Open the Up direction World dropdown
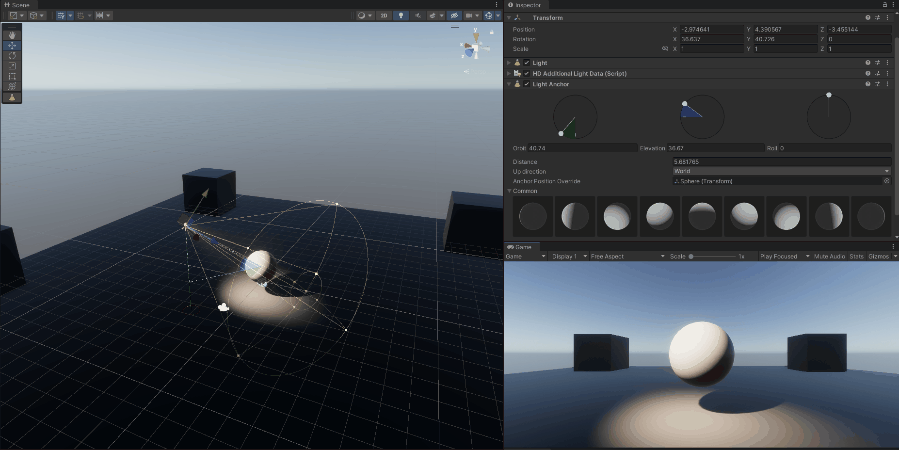 [x=781, y=171]
